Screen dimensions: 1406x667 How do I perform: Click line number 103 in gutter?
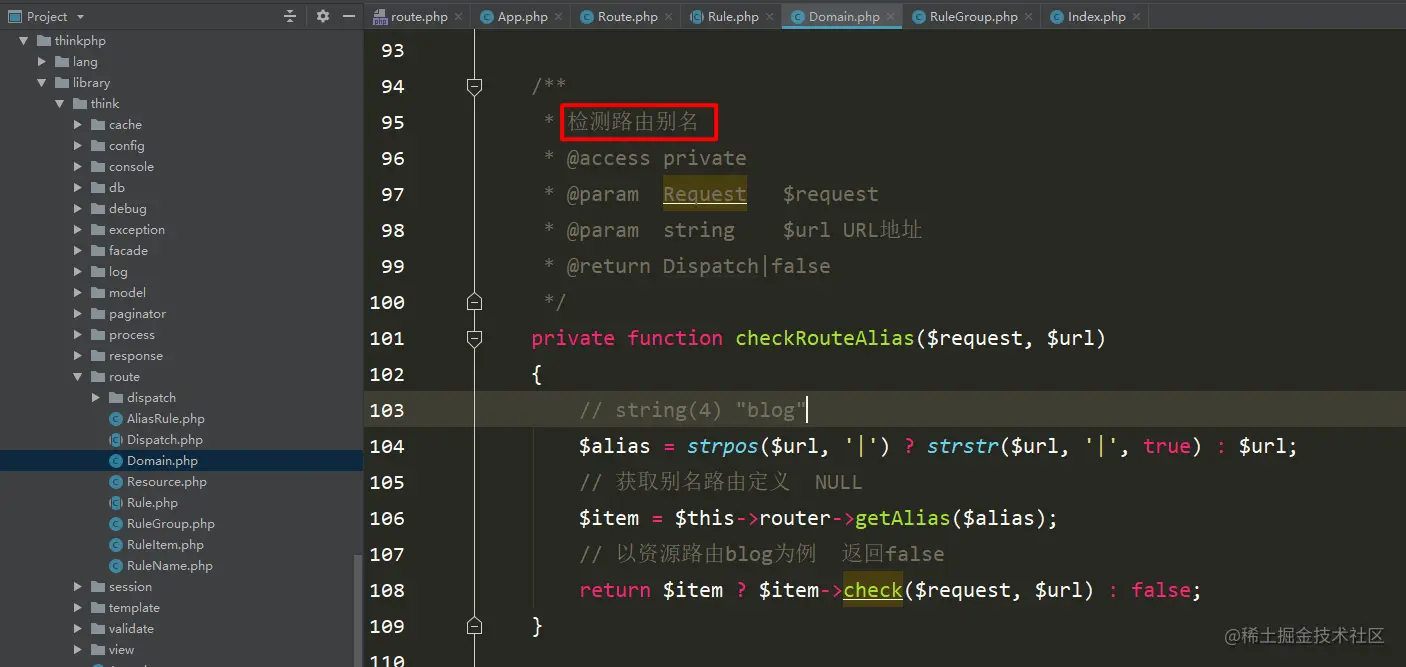point(387,410)
